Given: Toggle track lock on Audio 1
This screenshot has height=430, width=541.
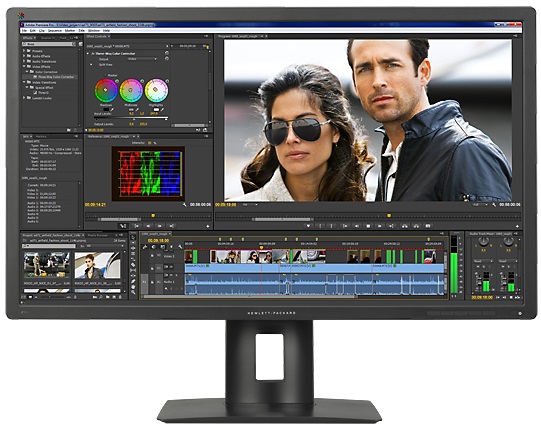Looking at the screenshot, I should pyautogui.click(x=152, y=282).
